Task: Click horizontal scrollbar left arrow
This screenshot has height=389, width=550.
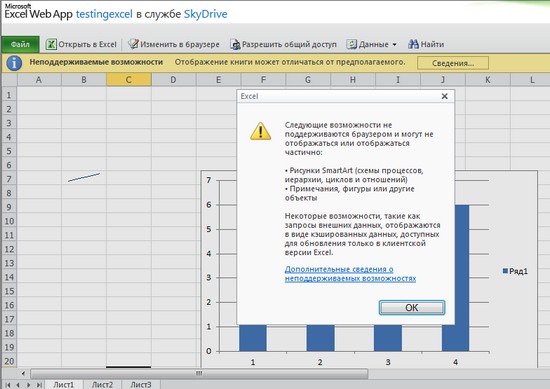Action: pyautogui.click(x=23, y=373)
